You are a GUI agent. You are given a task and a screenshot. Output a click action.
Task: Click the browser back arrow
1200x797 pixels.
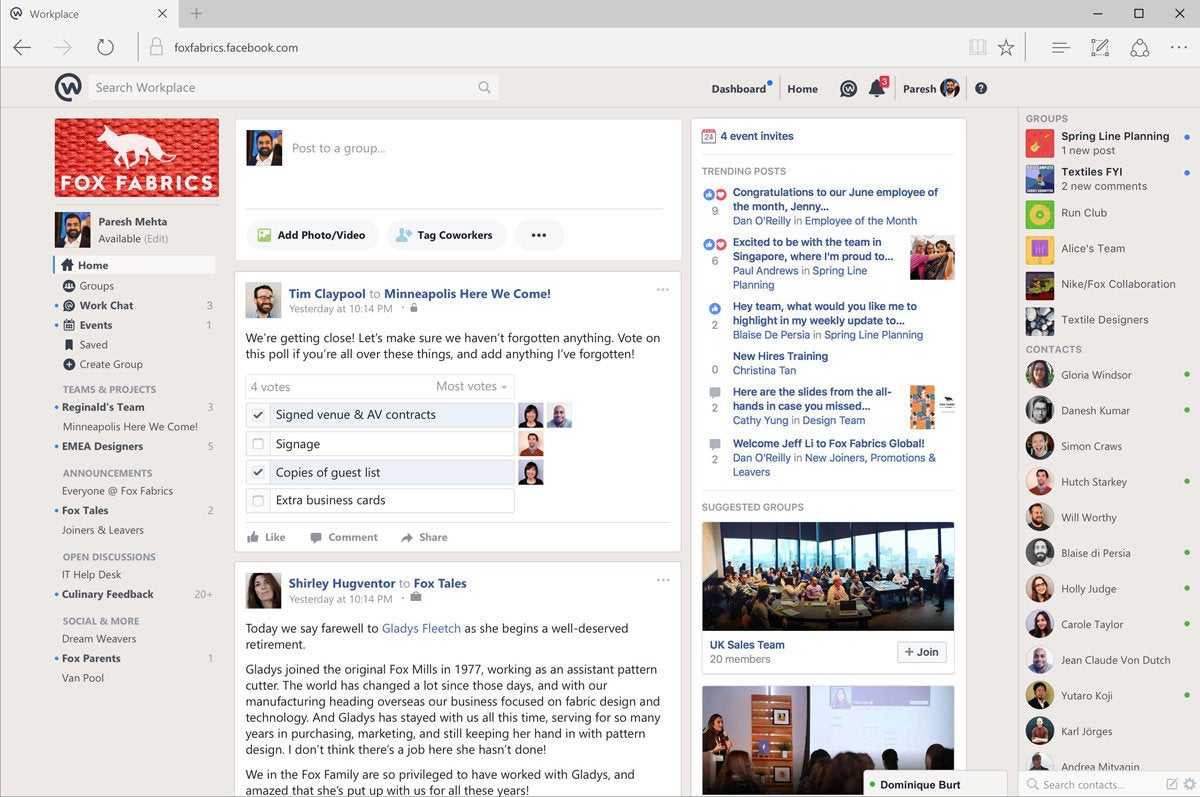pos(22,47)
